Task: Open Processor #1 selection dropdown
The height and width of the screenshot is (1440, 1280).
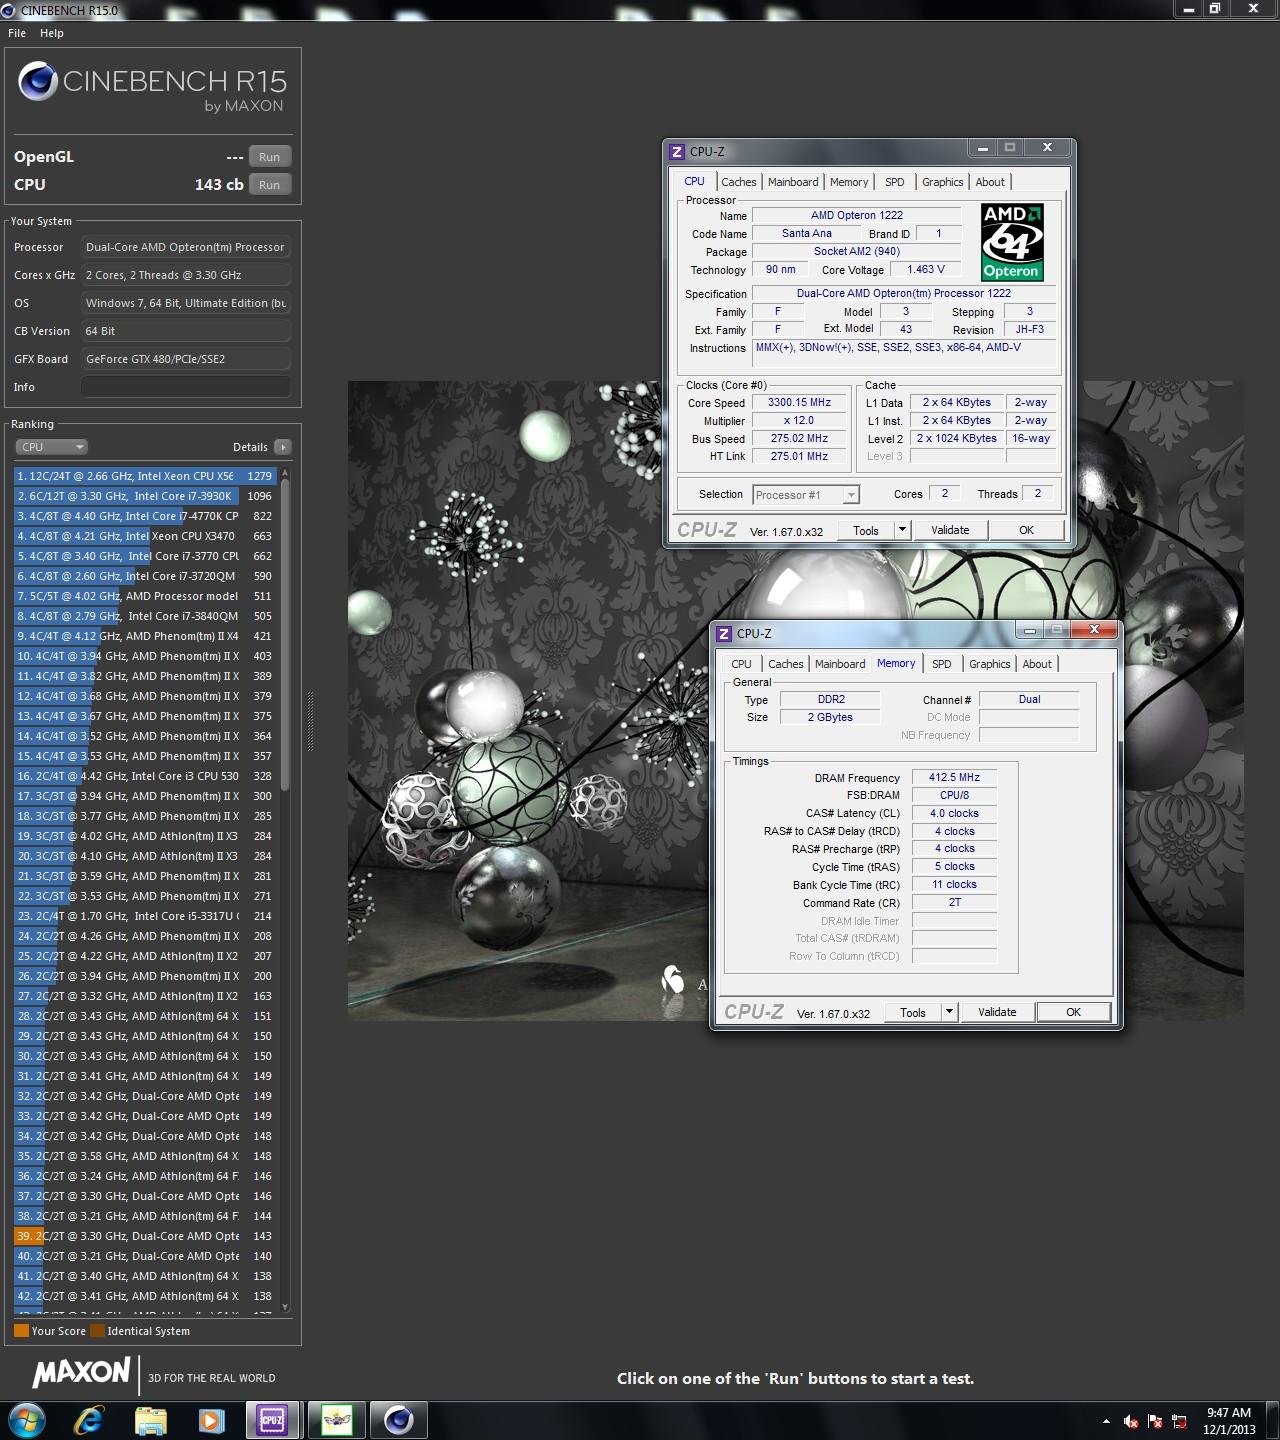Action: point(806,494)
